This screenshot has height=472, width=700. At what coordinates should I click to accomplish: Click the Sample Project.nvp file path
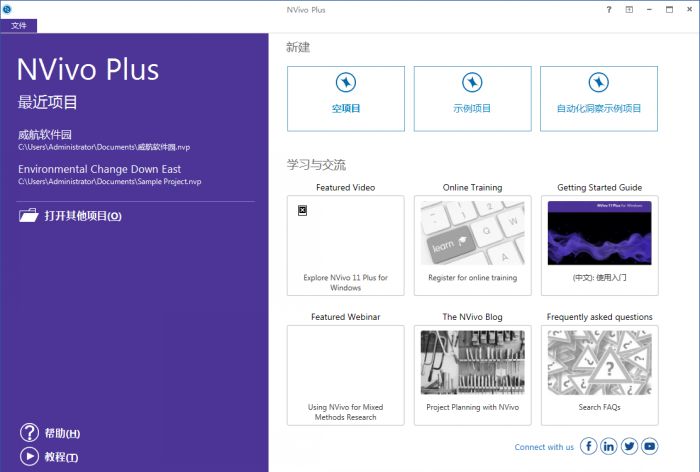coord(109,181)
